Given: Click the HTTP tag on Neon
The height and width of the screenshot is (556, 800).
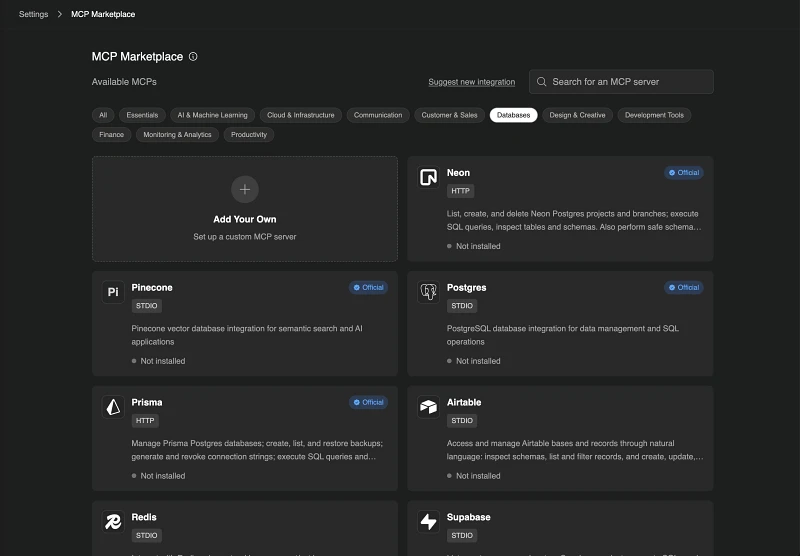Looking at the screenshot, I should coord(460,191).
